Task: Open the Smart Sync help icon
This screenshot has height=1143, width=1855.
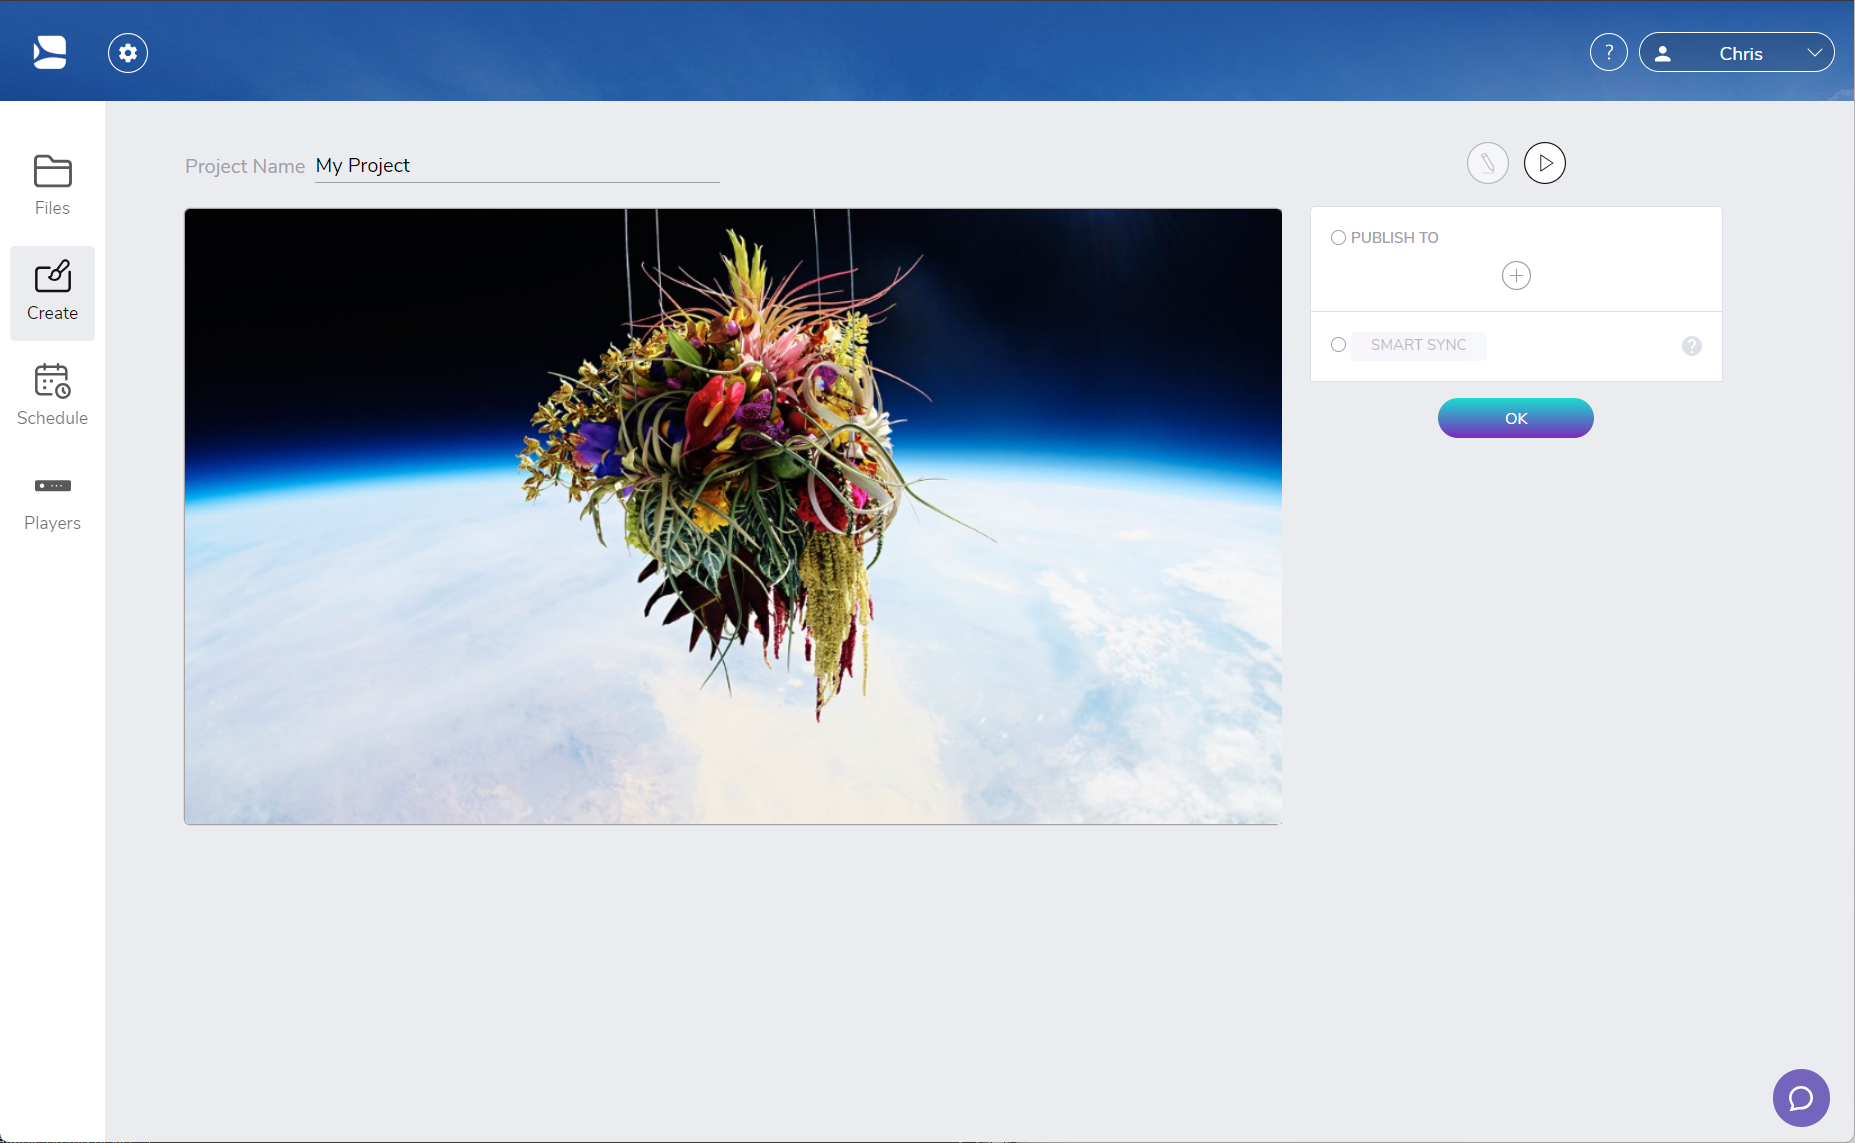Action: pyautogui.click(x=1691, y=346)
